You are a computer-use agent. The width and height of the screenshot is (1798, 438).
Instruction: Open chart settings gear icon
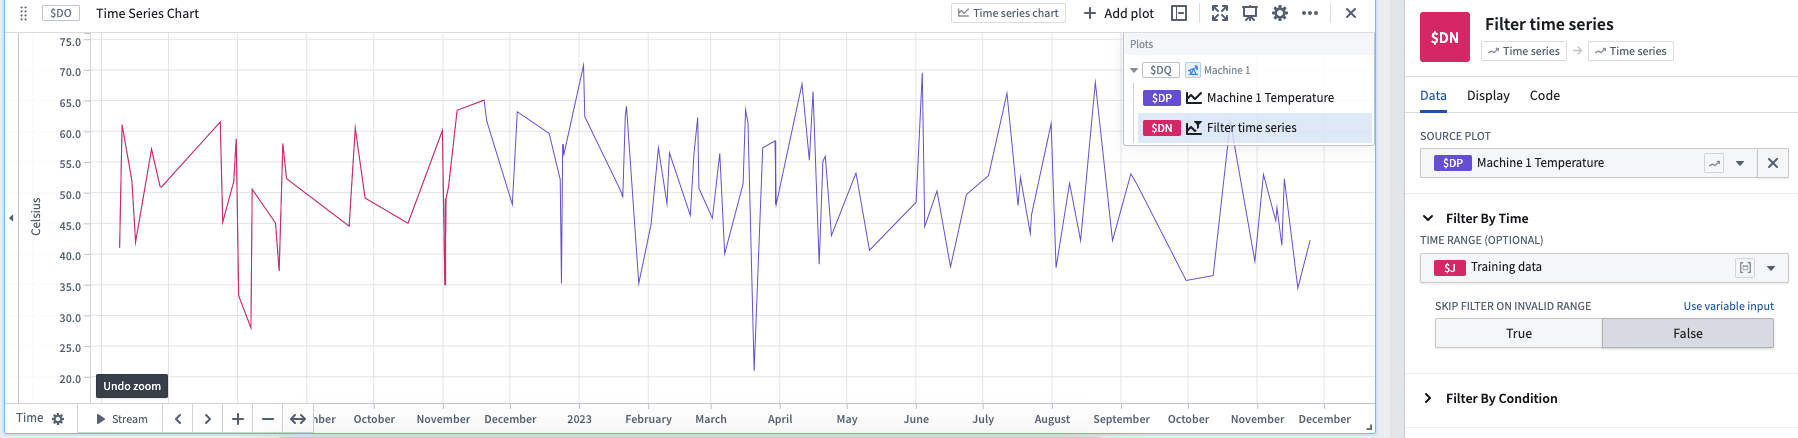pos(1280,13)
